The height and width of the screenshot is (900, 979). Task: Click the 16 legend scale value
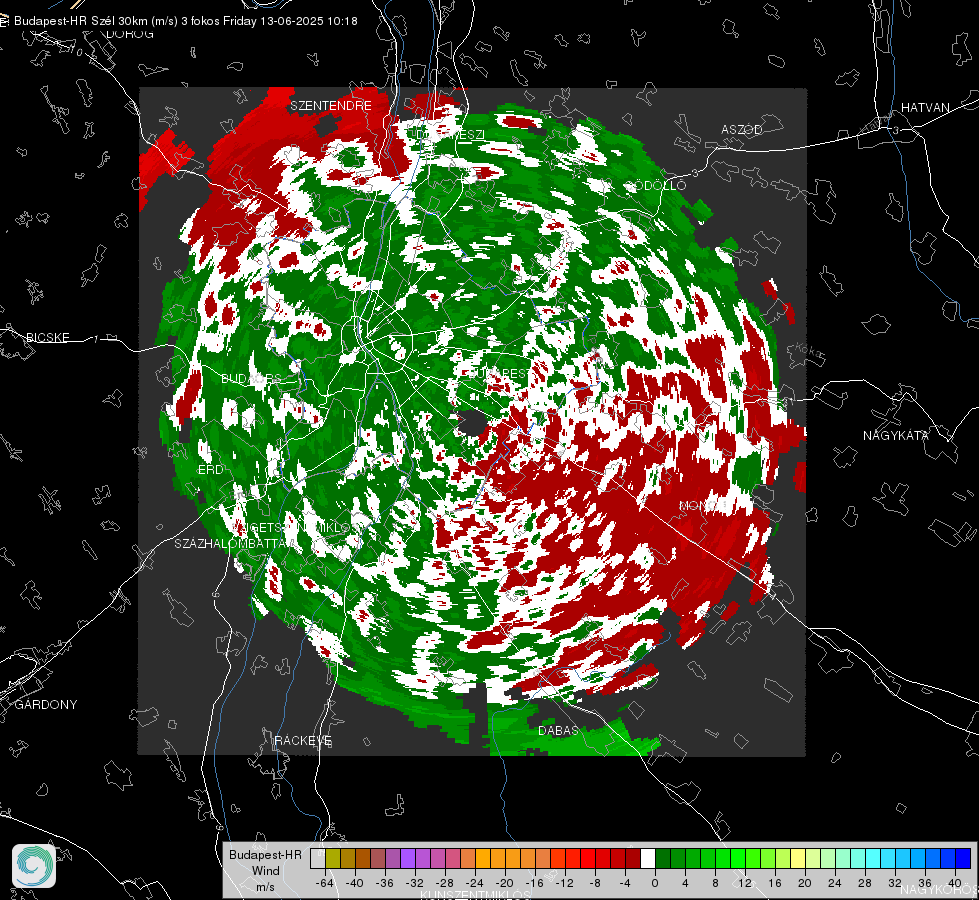(x=775, y=883)
